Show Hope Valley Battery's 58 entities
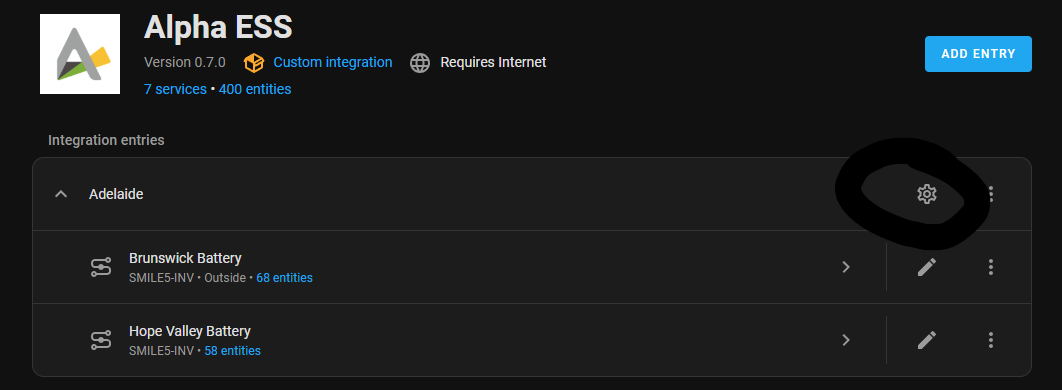 point(232,351)
